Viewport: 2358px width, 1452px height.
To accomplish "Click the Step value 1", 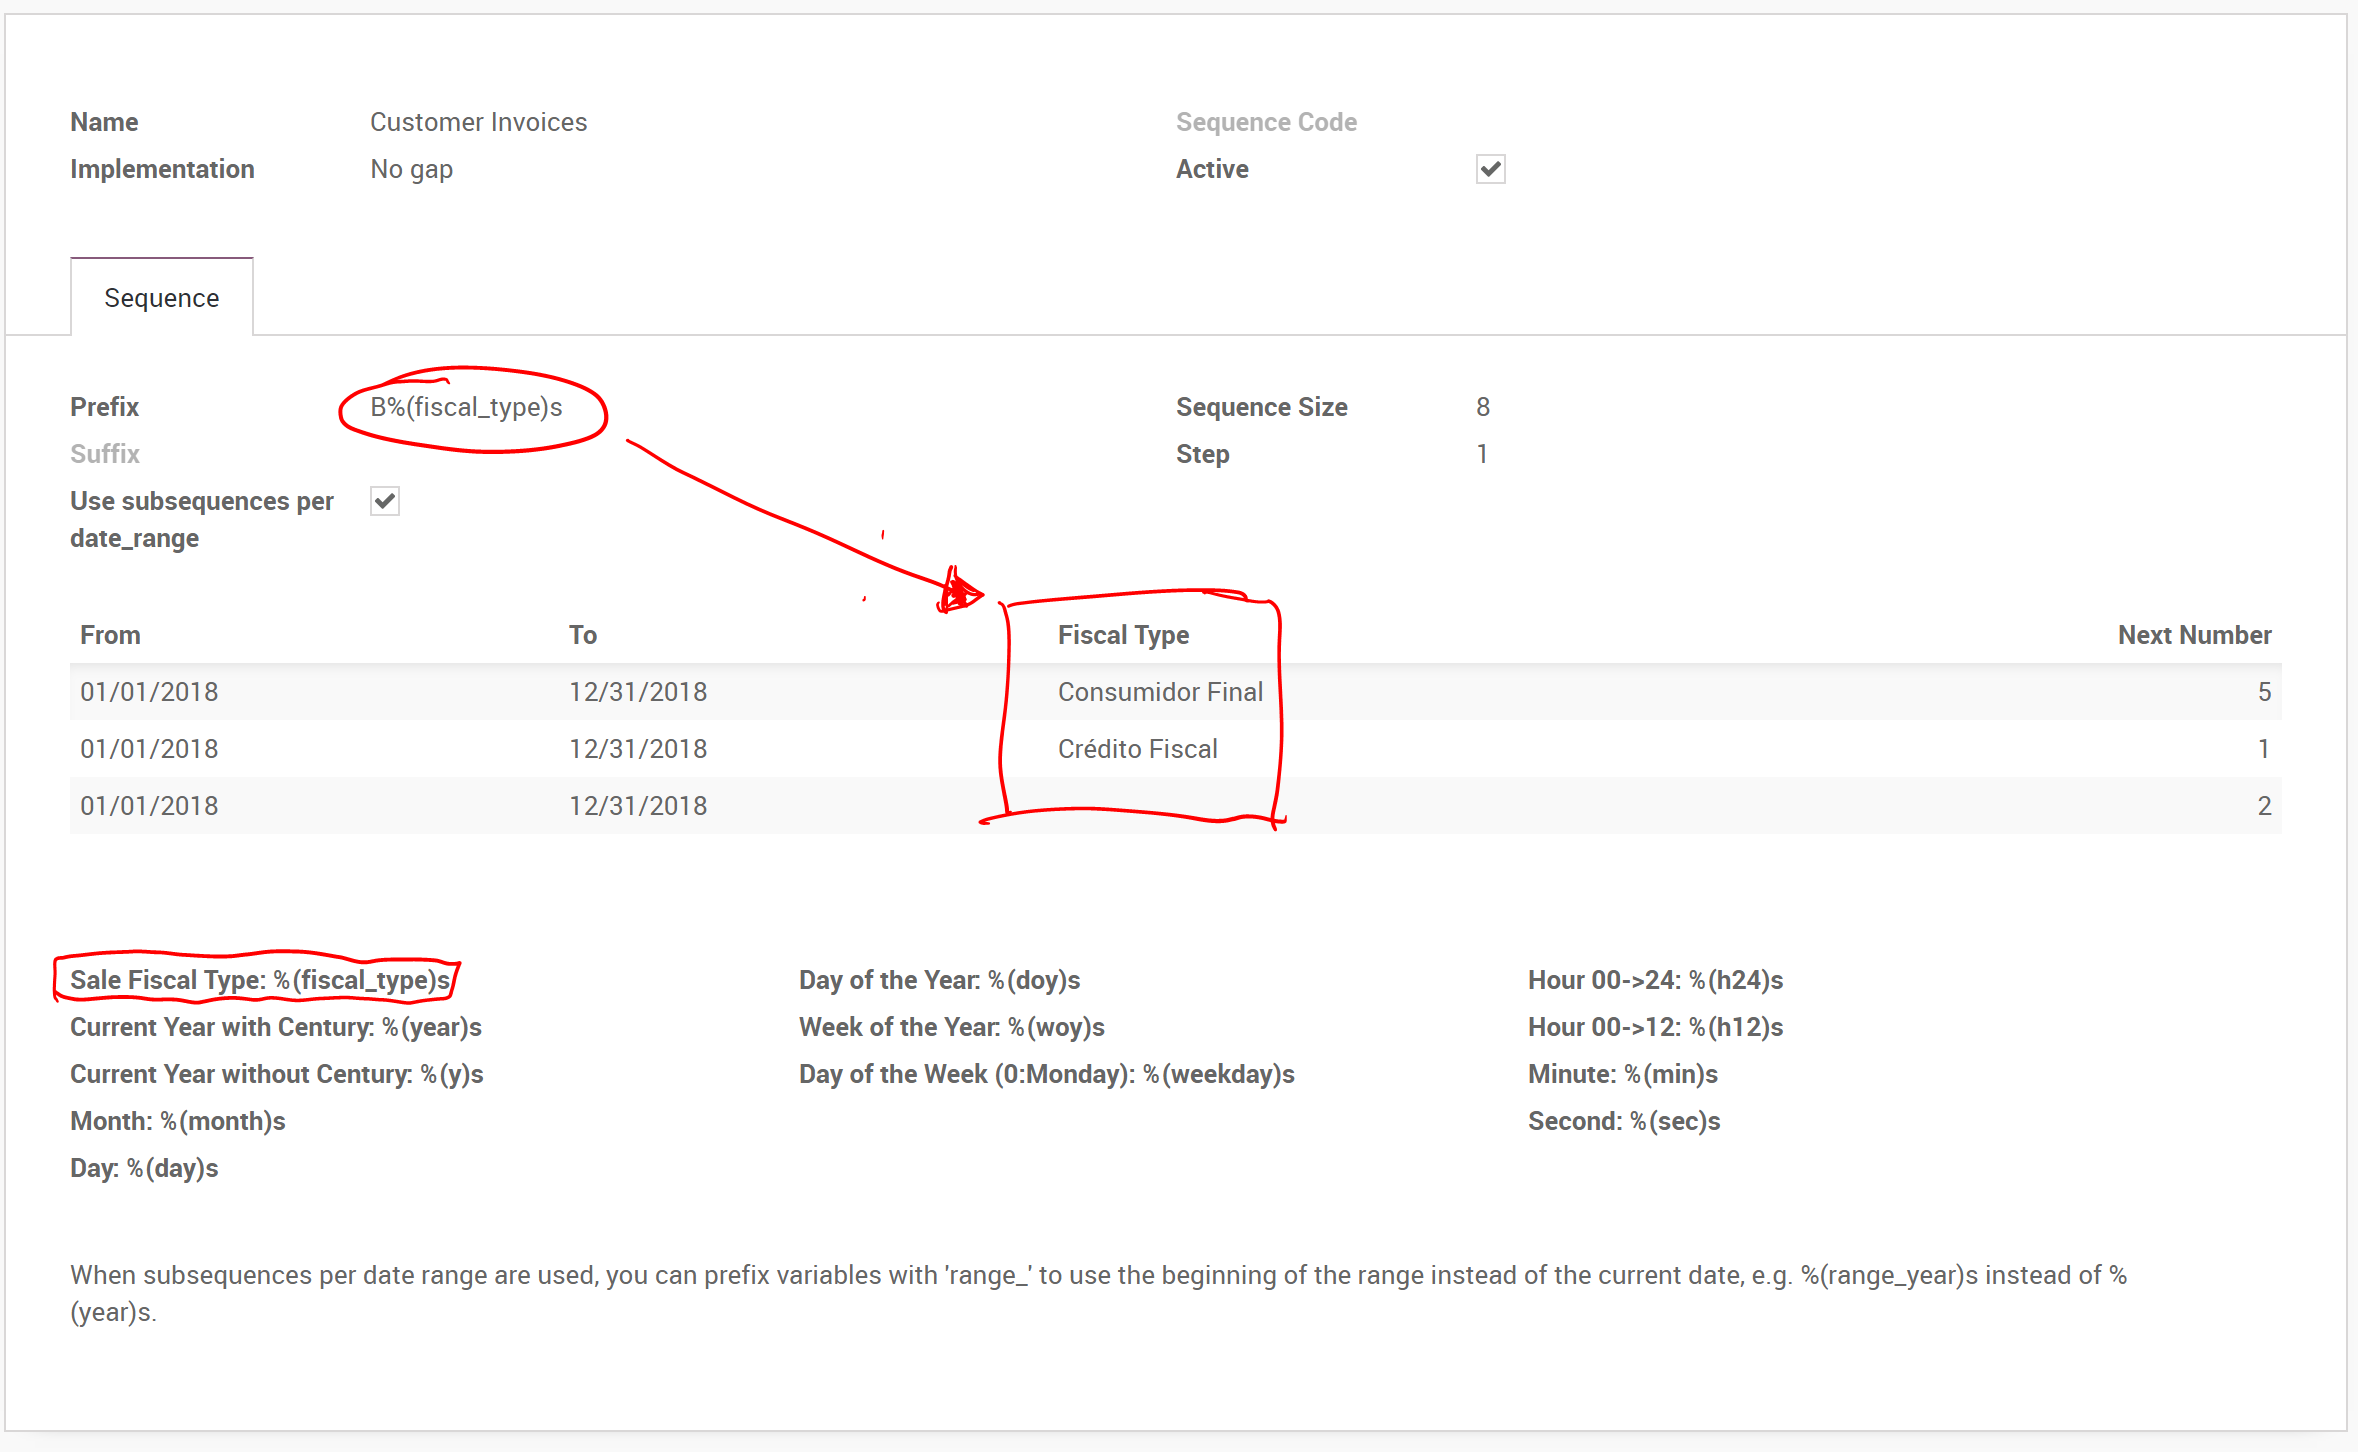I will 1482,454.
